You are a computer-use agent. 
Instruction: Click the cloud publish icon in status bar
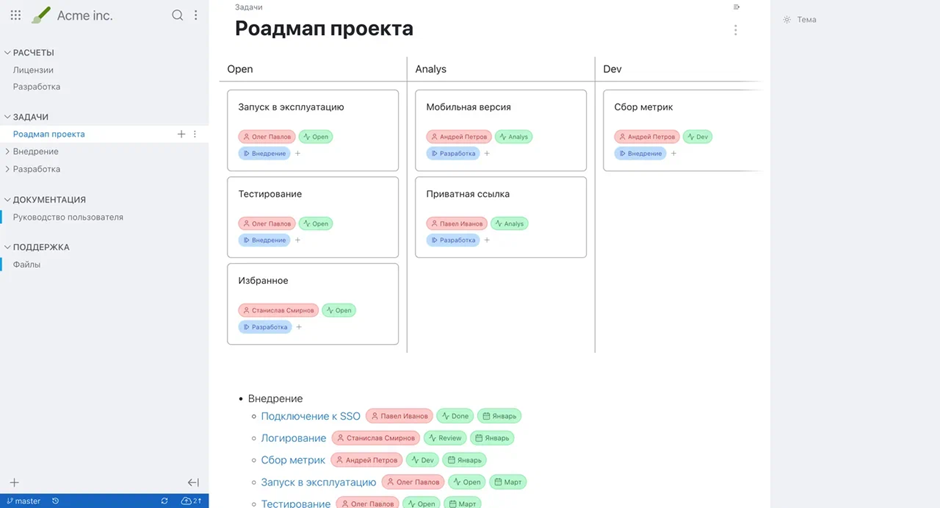pos(191,501)
